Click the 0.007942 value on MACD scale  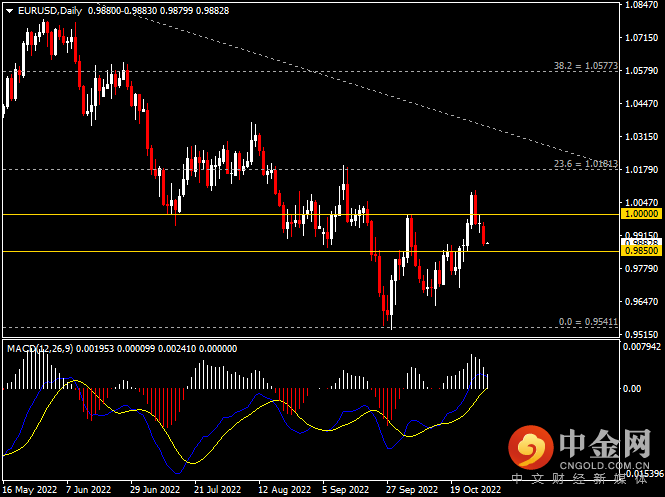tap(641, 347)
